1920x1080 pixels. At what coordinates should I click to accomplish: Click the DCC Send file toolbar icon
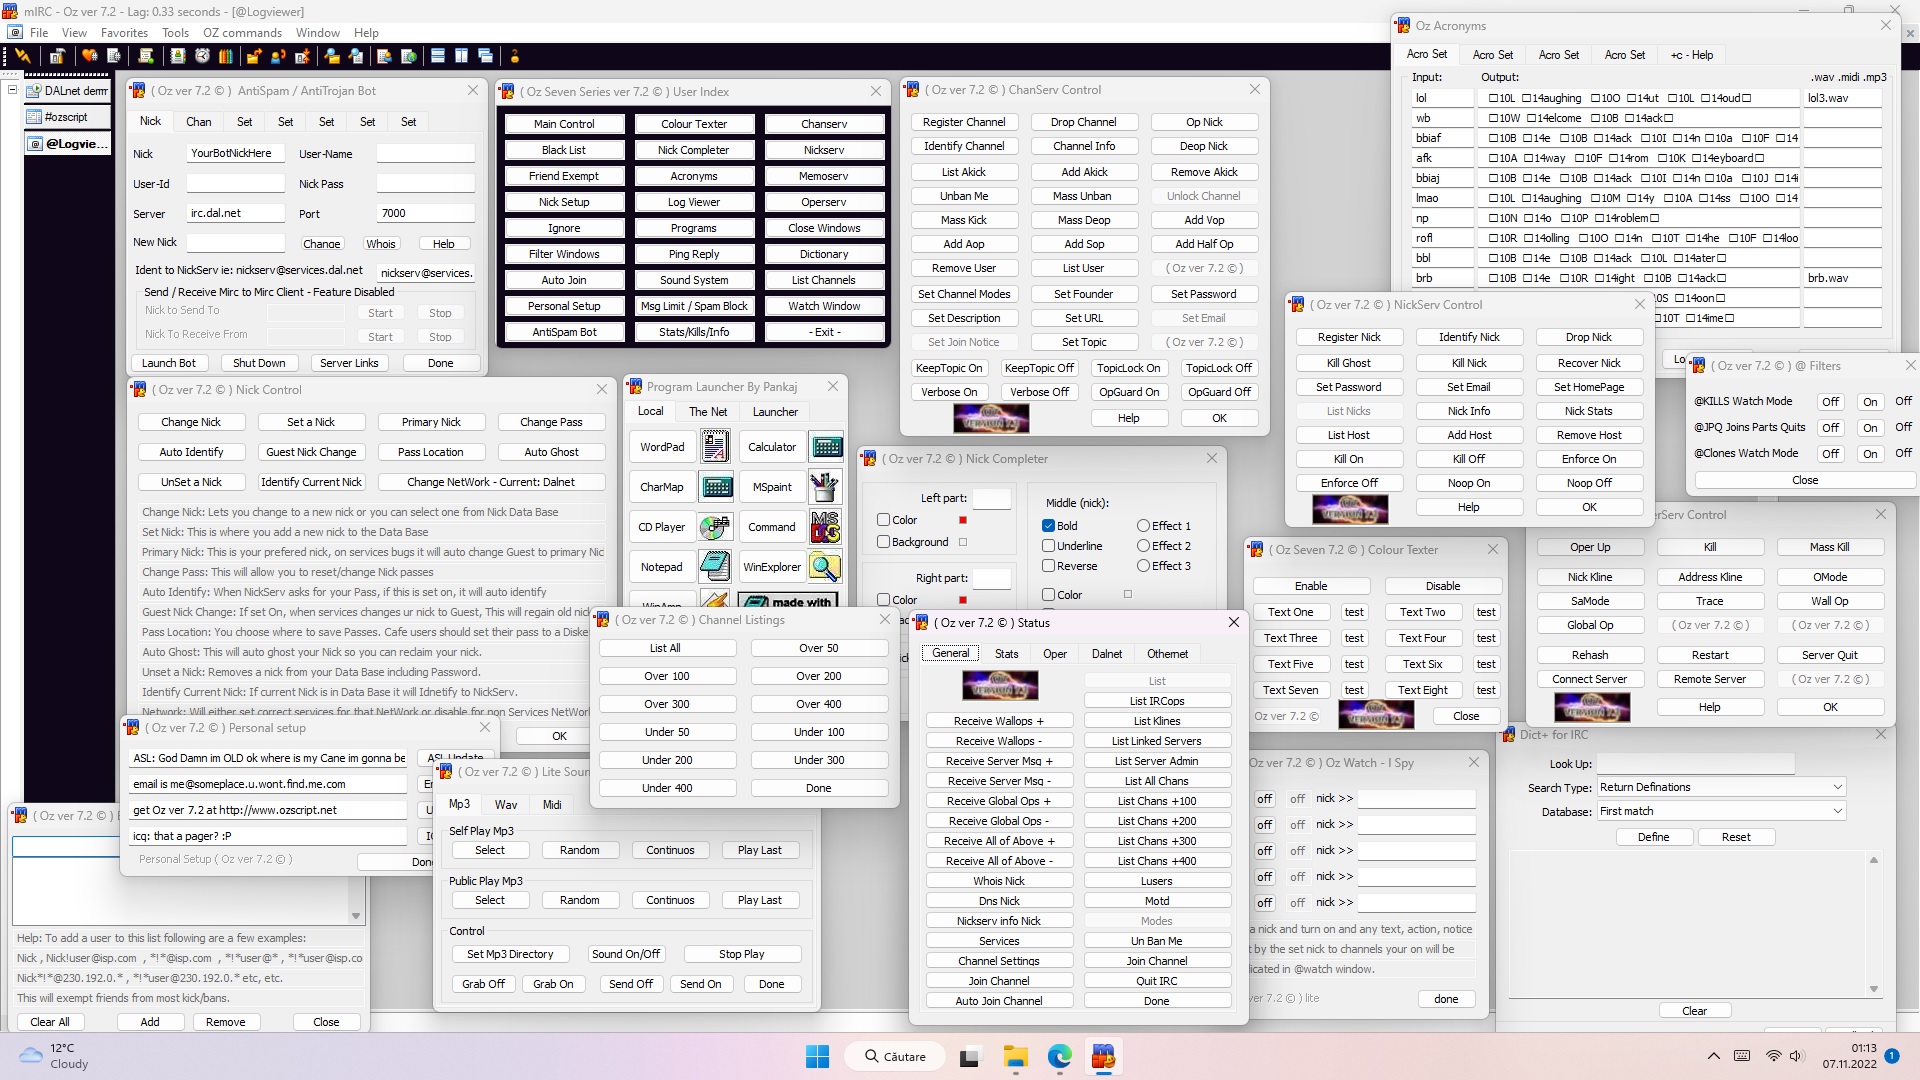(254, 56)
